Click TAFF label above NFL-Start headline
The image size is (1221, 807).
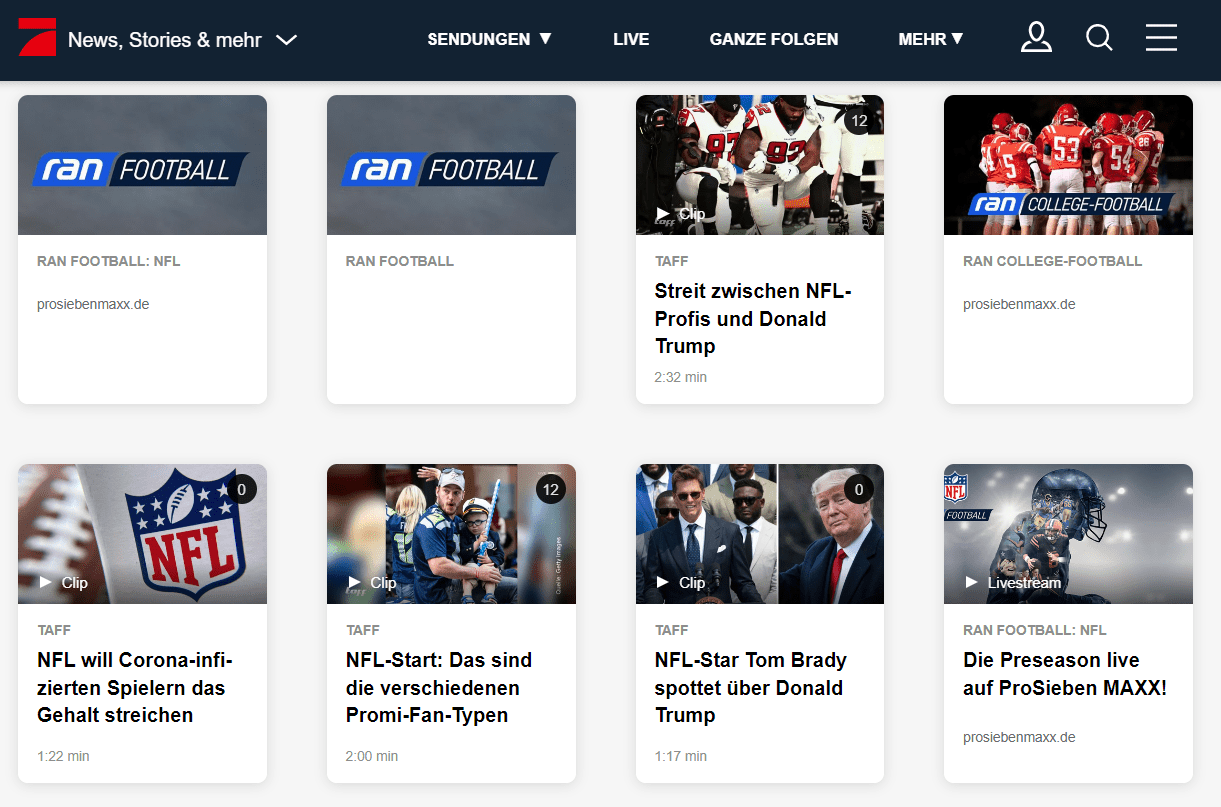click(363, 630)
